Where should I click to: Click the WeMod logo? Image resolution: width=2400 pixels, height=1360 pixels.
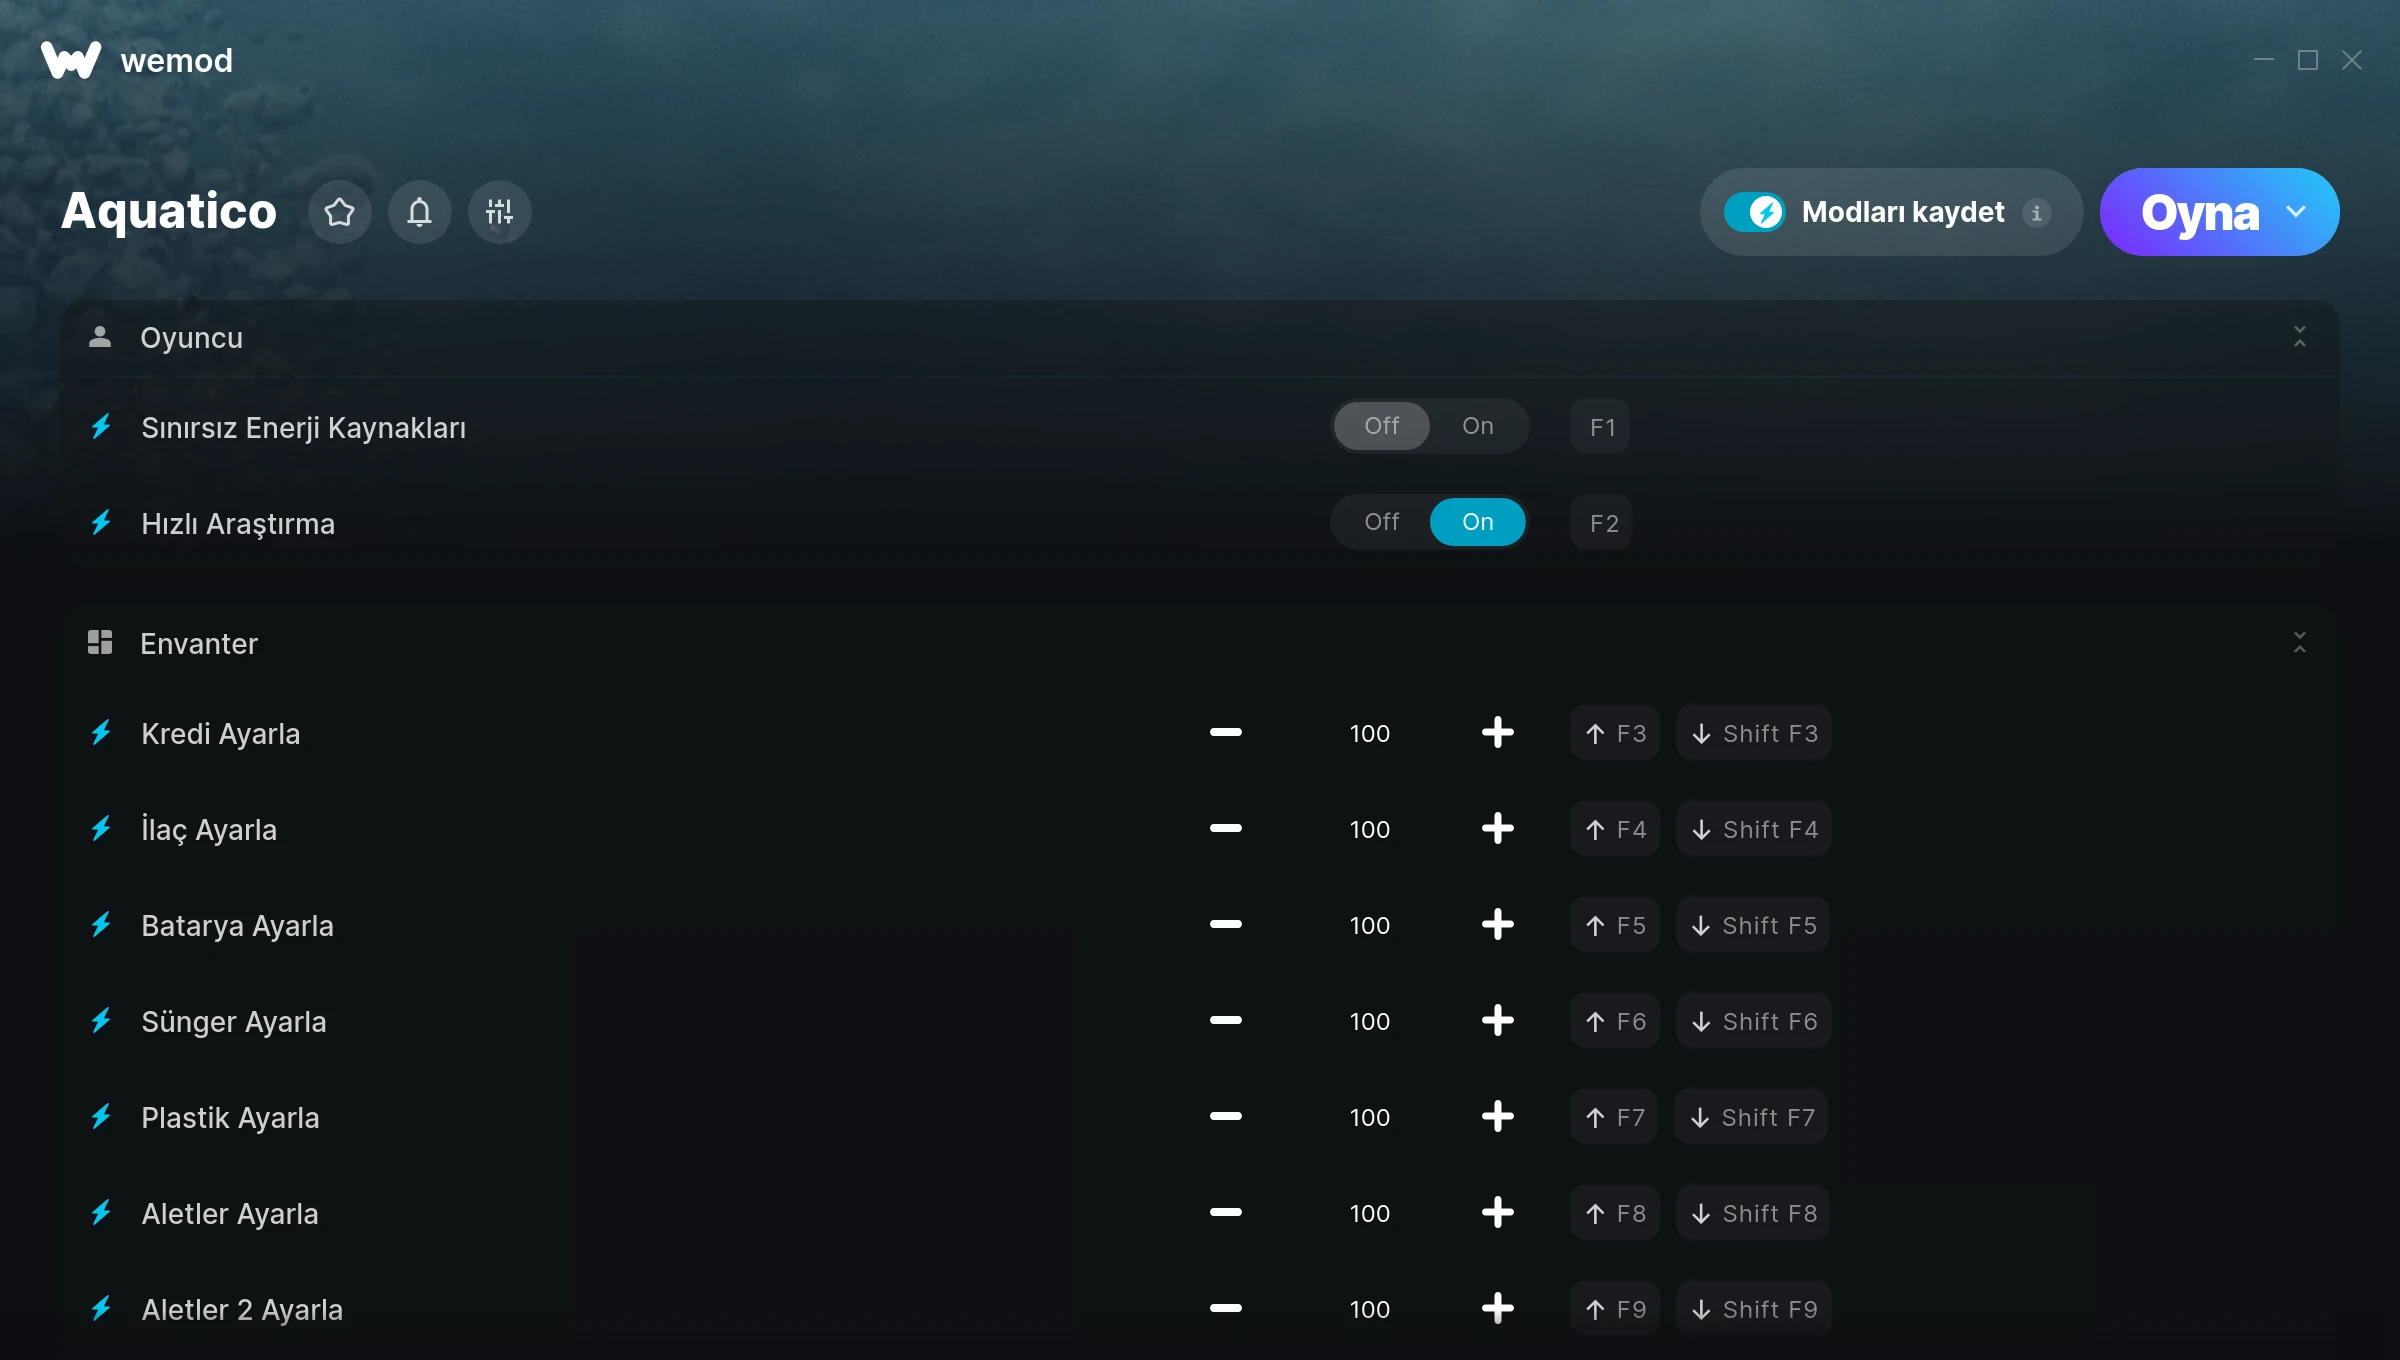(71, 60)
